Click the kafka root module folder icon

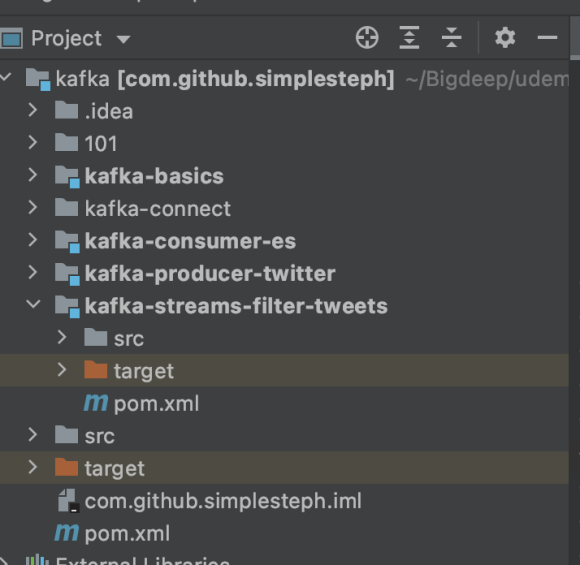point(38,80)
